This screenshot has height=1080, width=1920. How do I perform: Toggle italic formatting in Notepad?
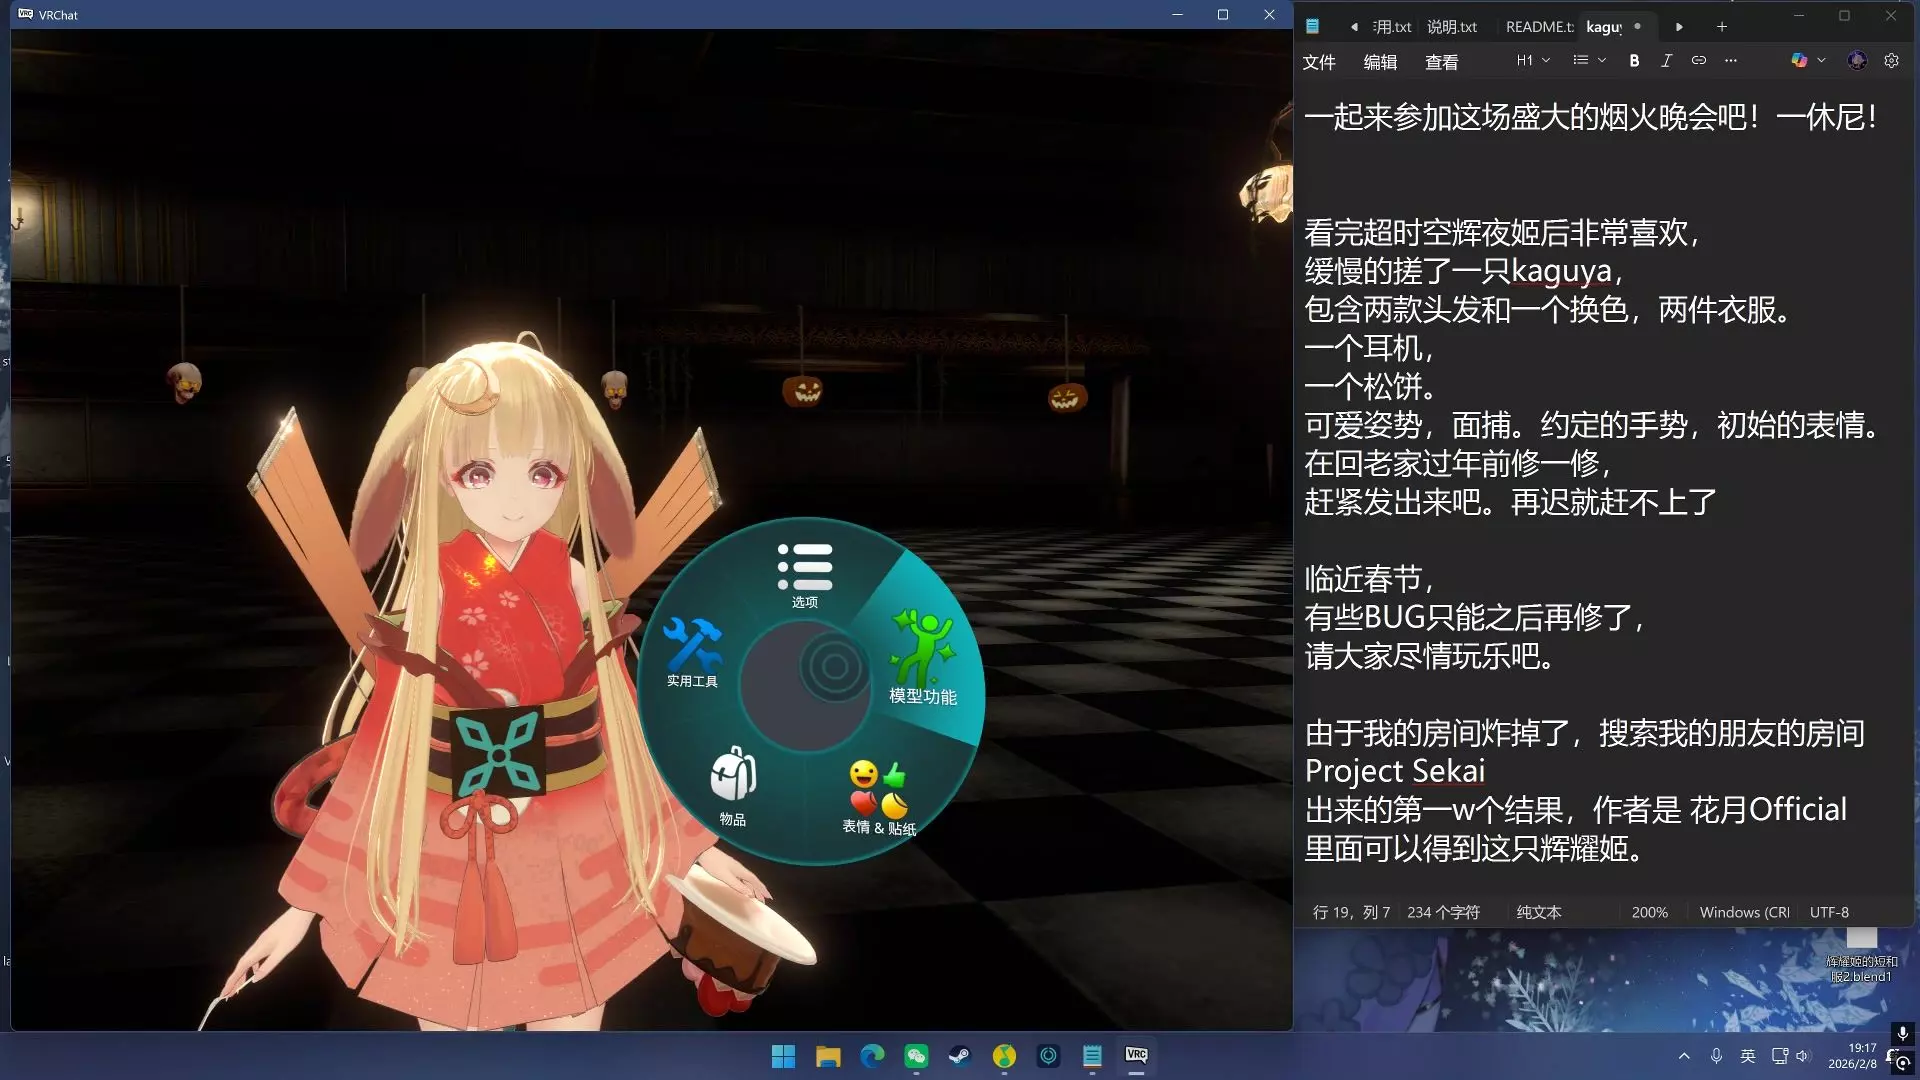1666,61
